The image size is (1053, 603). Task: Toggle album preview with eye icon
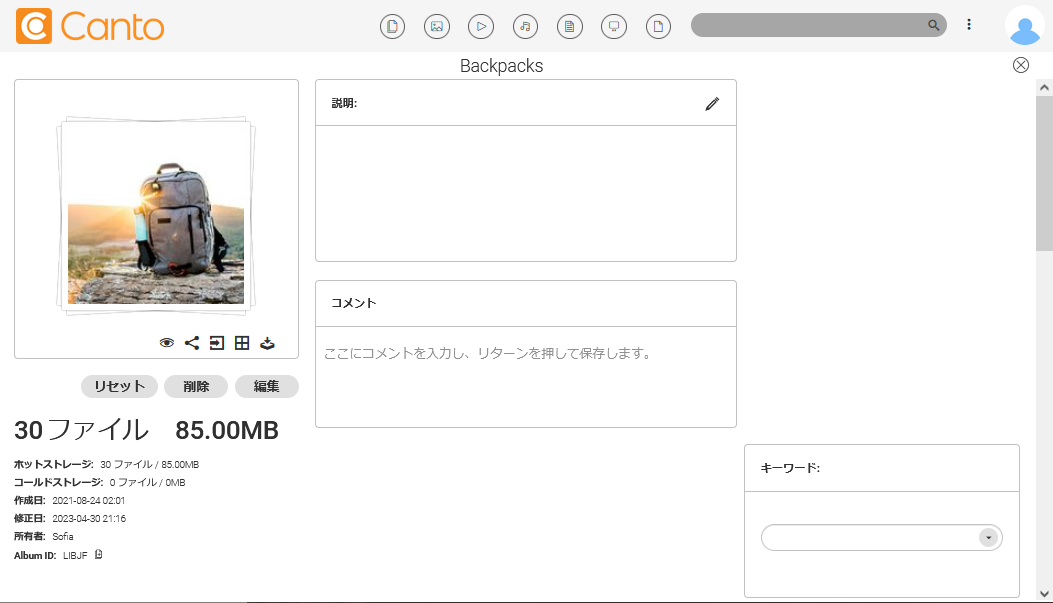pos(167,343)
